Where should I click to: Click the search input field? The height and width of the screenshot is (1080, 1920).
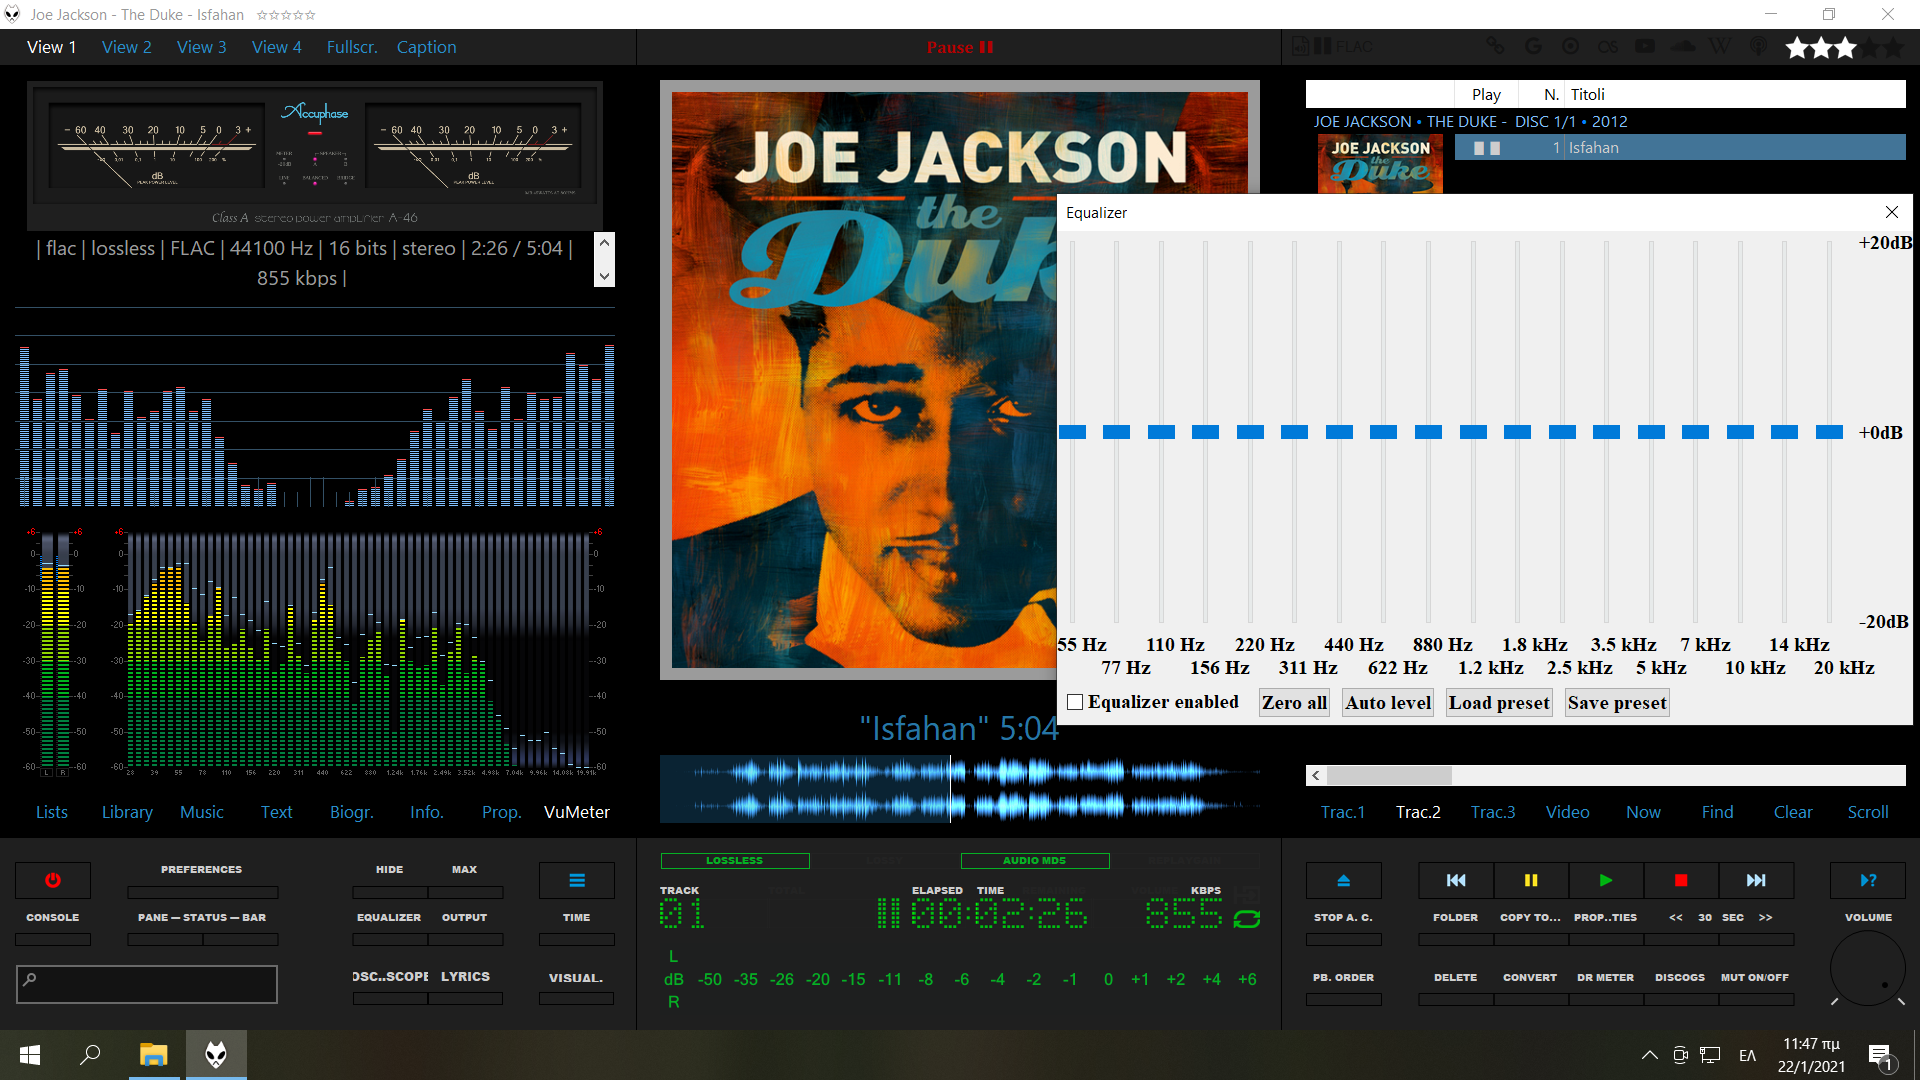147,984
